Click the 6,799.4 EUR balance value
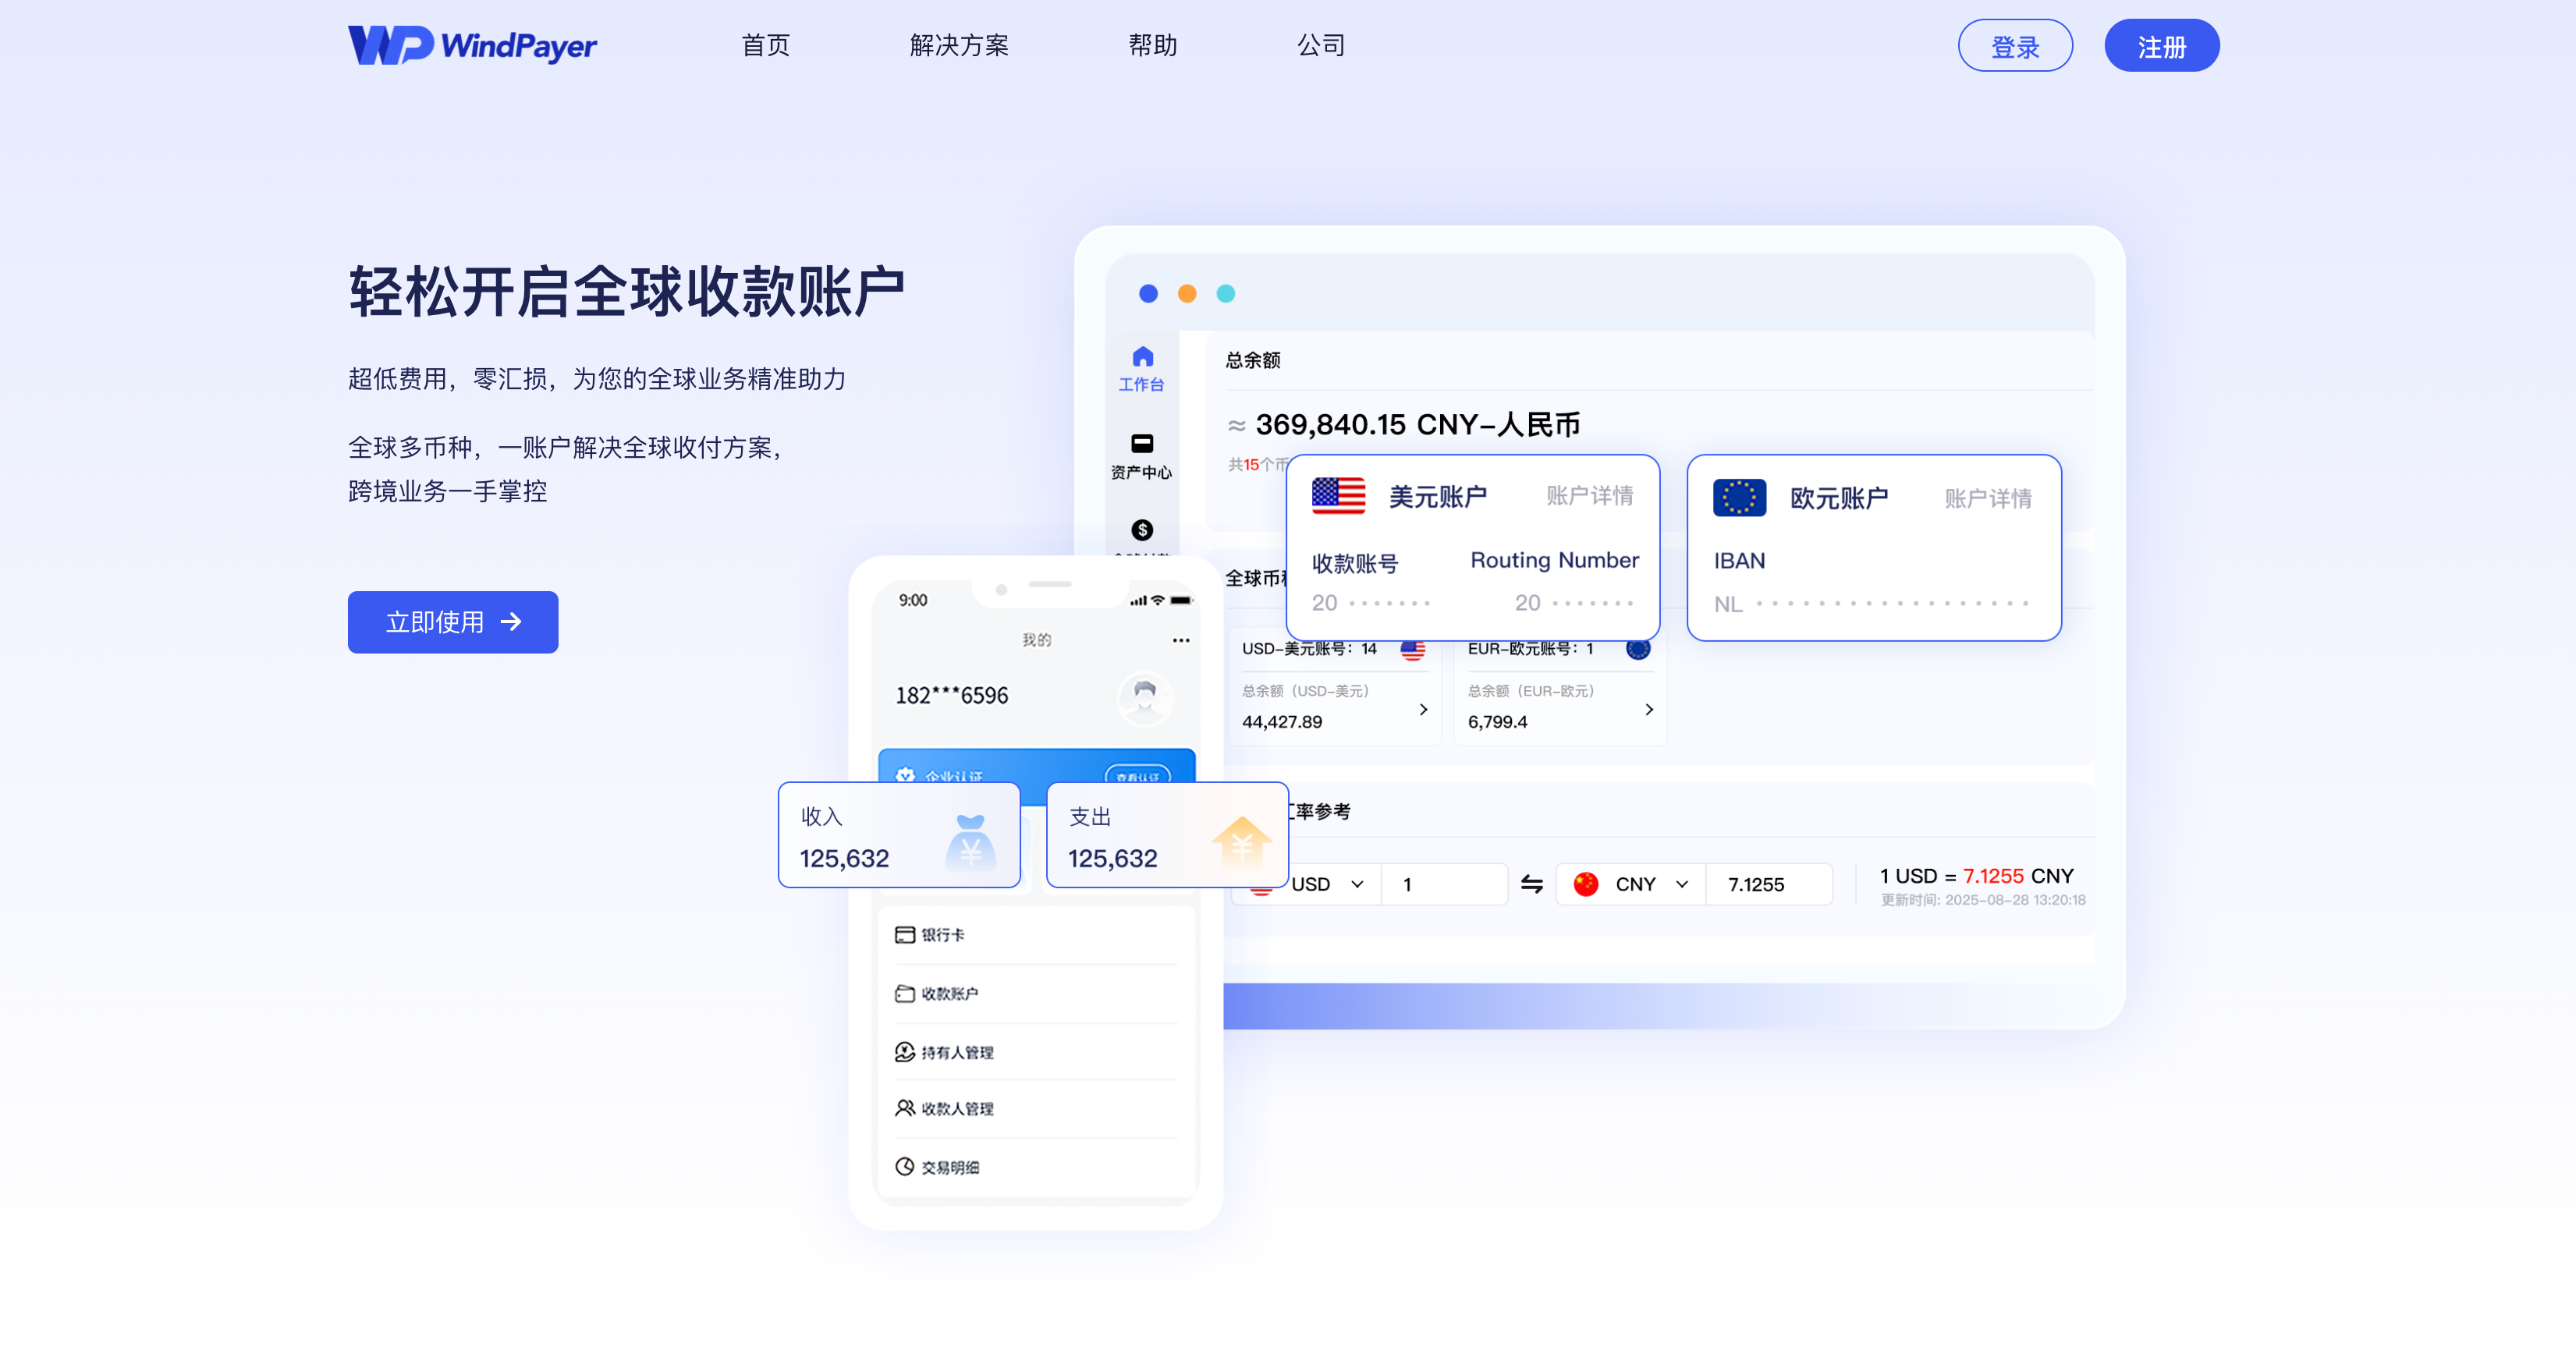Screen dimensions: 2576x1371 (x=1497, y=722)
